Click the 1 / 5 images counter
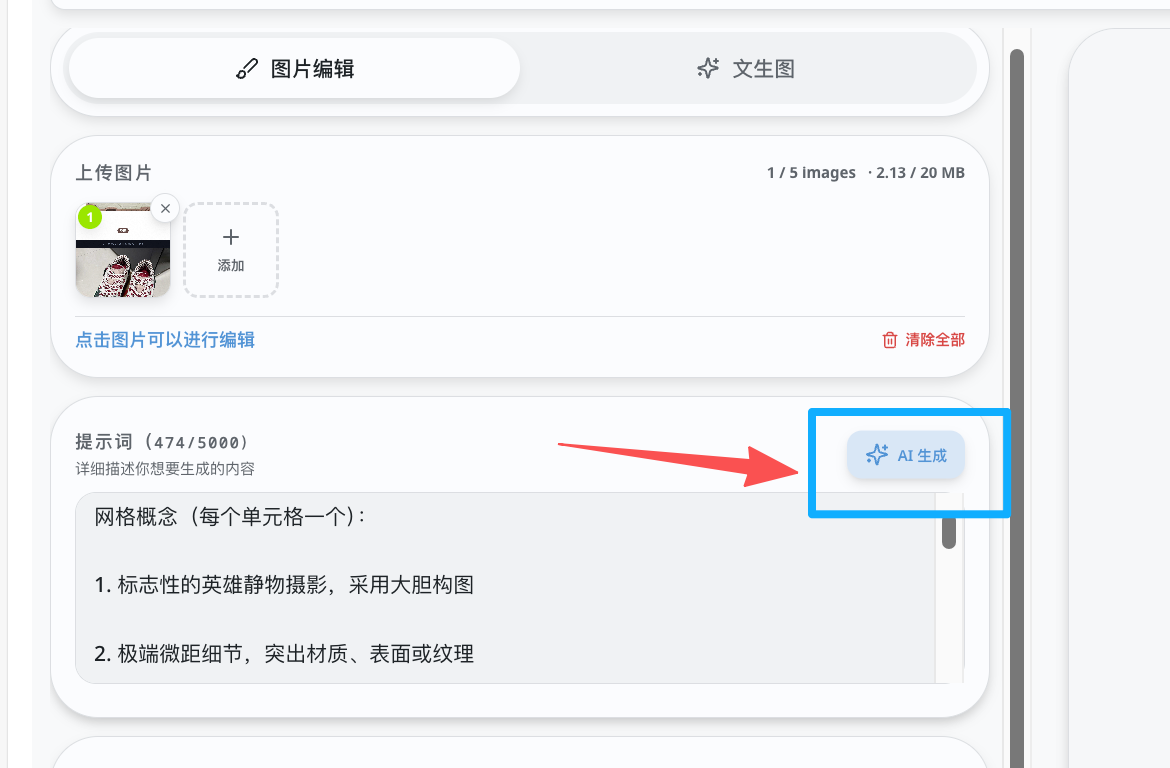The image size is (1170, 768). click(x=811, y=173)
